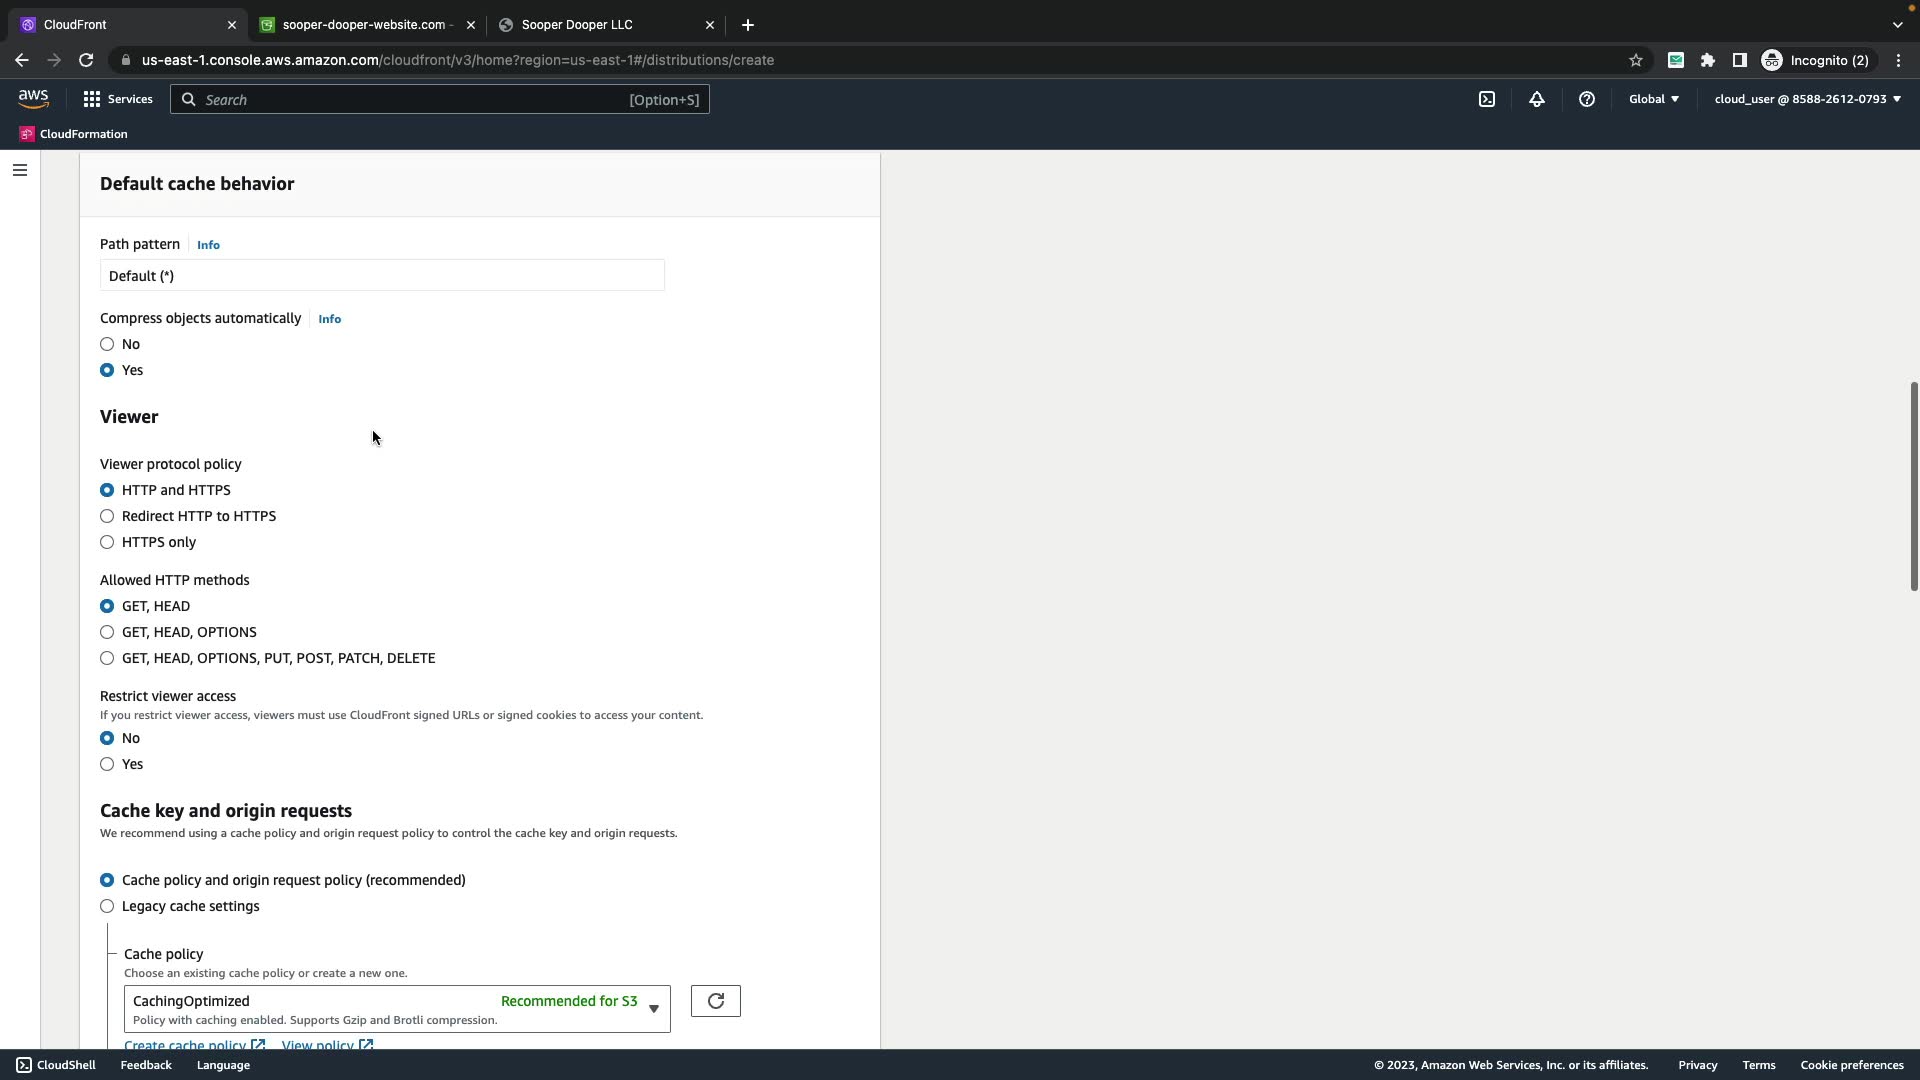The image size is (1920, 1080).
Task: Select Redirect HTTP to HTTPS option
Action: coord(107,516)
